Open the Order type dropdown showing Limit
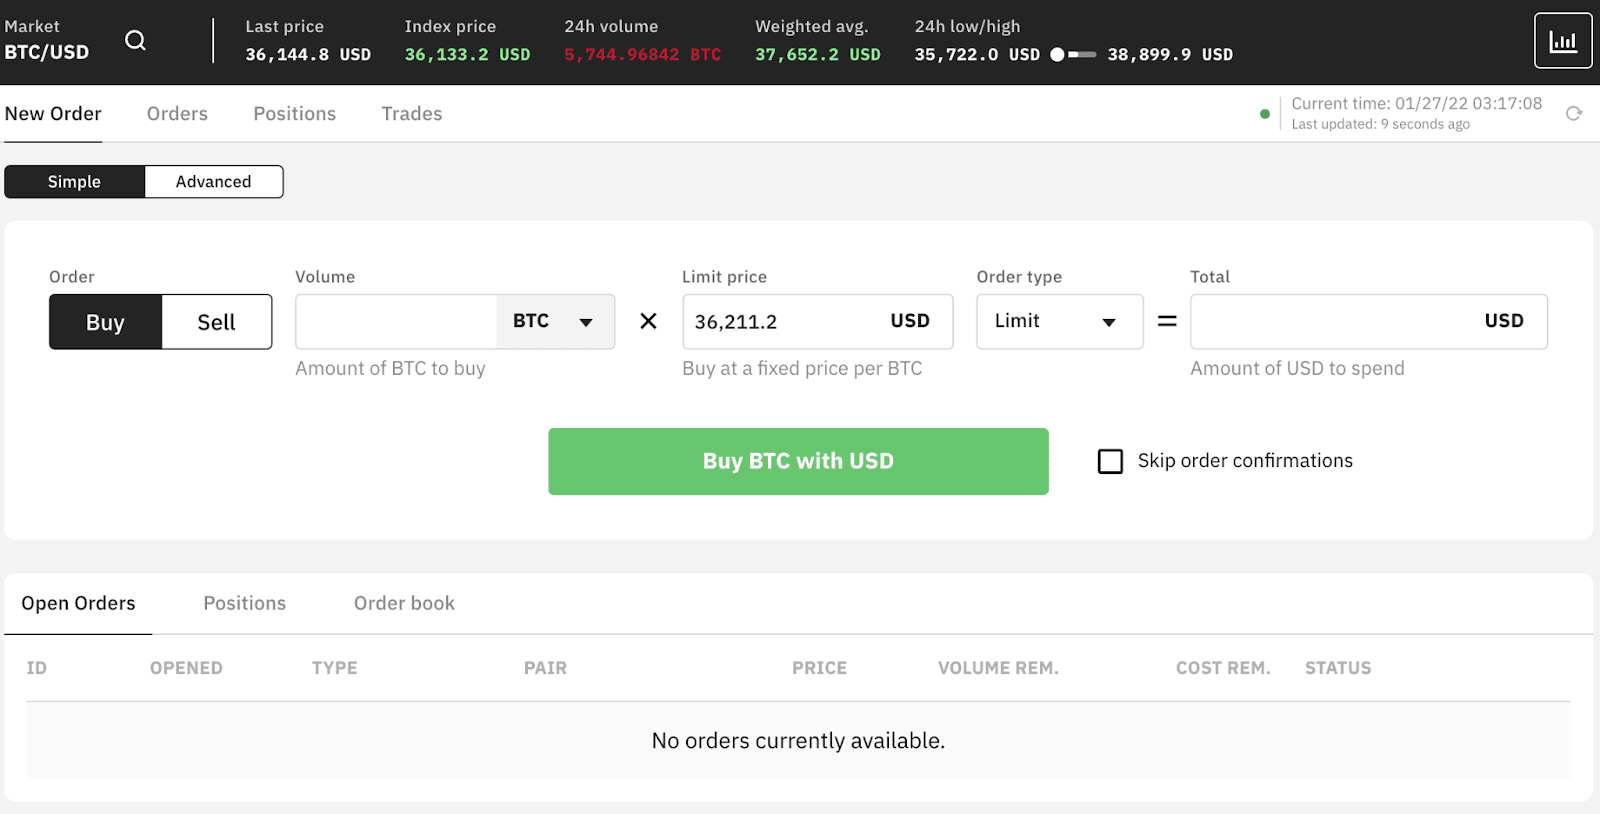 pos(1059,321)
